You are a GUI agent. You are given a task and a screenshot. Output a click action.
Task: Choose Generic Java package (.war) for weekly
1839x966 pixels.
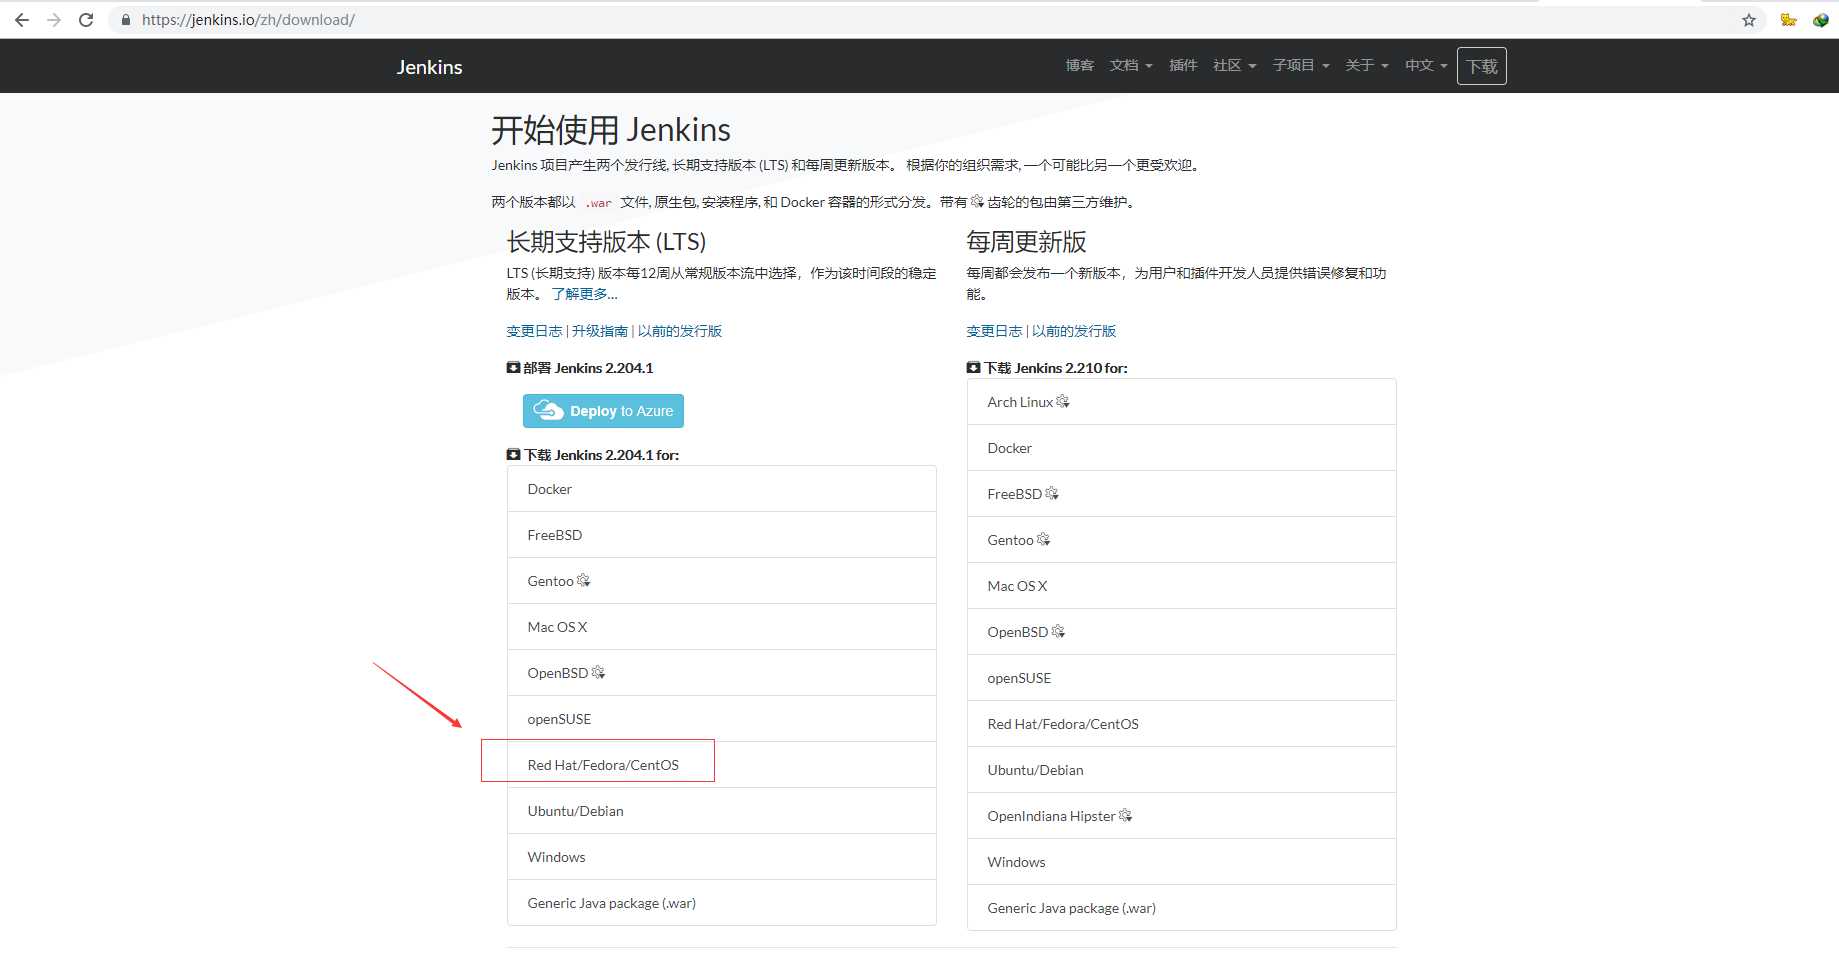pyautogui.click(x=1182, y=908)
